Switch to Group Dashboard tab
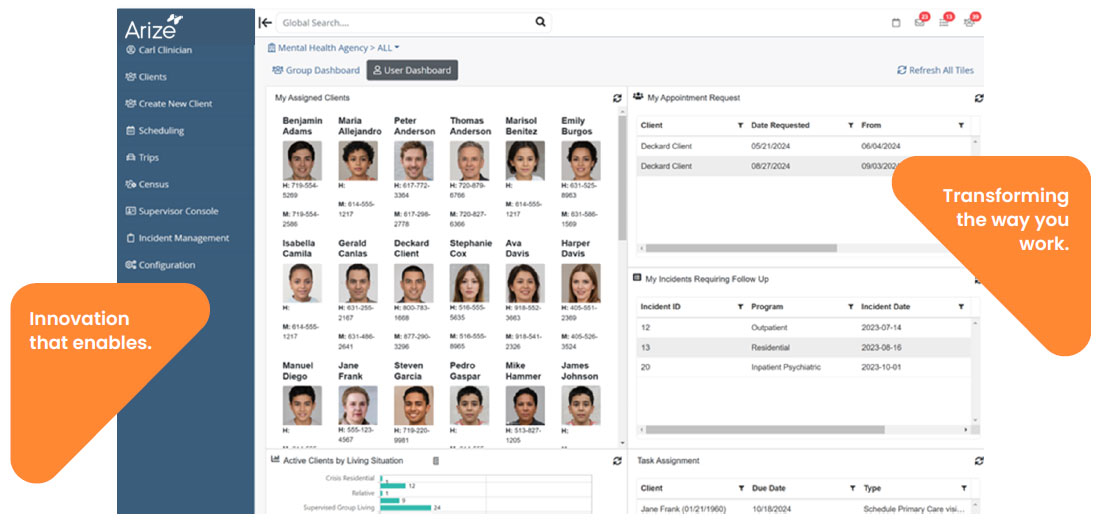Image resolution: width=1104 pixels, height=524 pixels. [316, 70]
